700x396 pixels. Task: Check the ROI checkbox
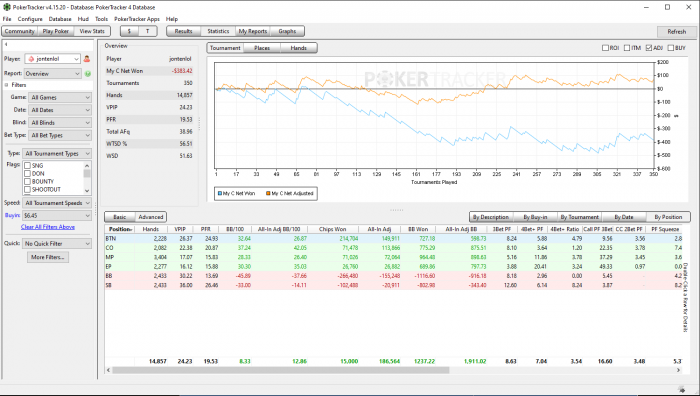[x=605, y=48]
